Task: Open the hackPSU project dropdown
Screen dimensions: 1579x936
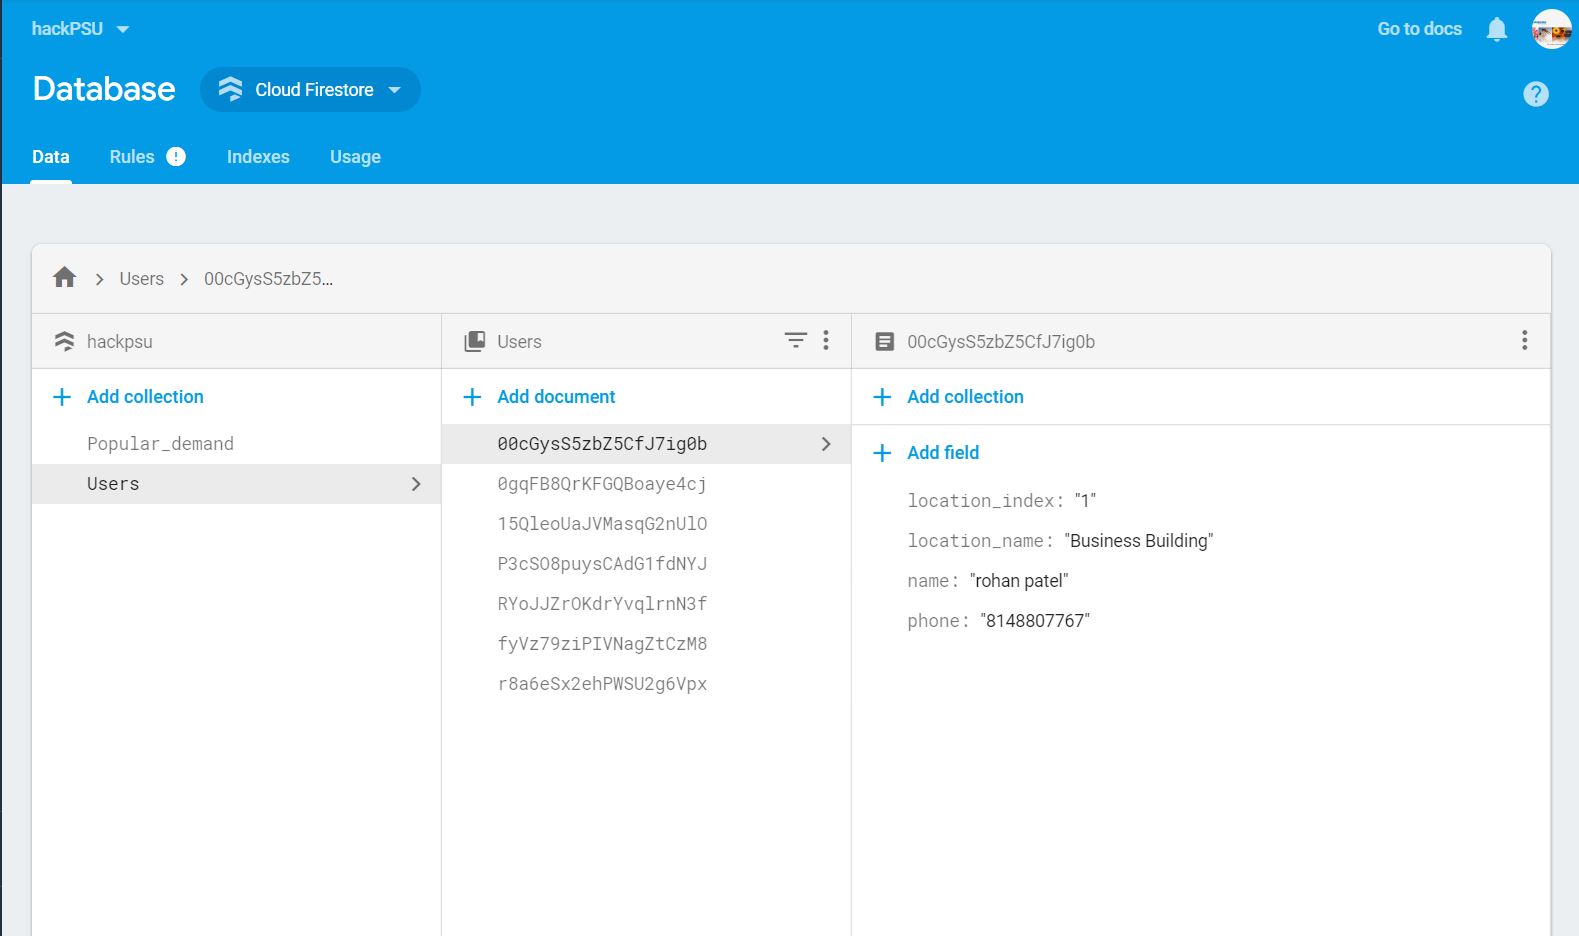Action: (x=80, y=29)
